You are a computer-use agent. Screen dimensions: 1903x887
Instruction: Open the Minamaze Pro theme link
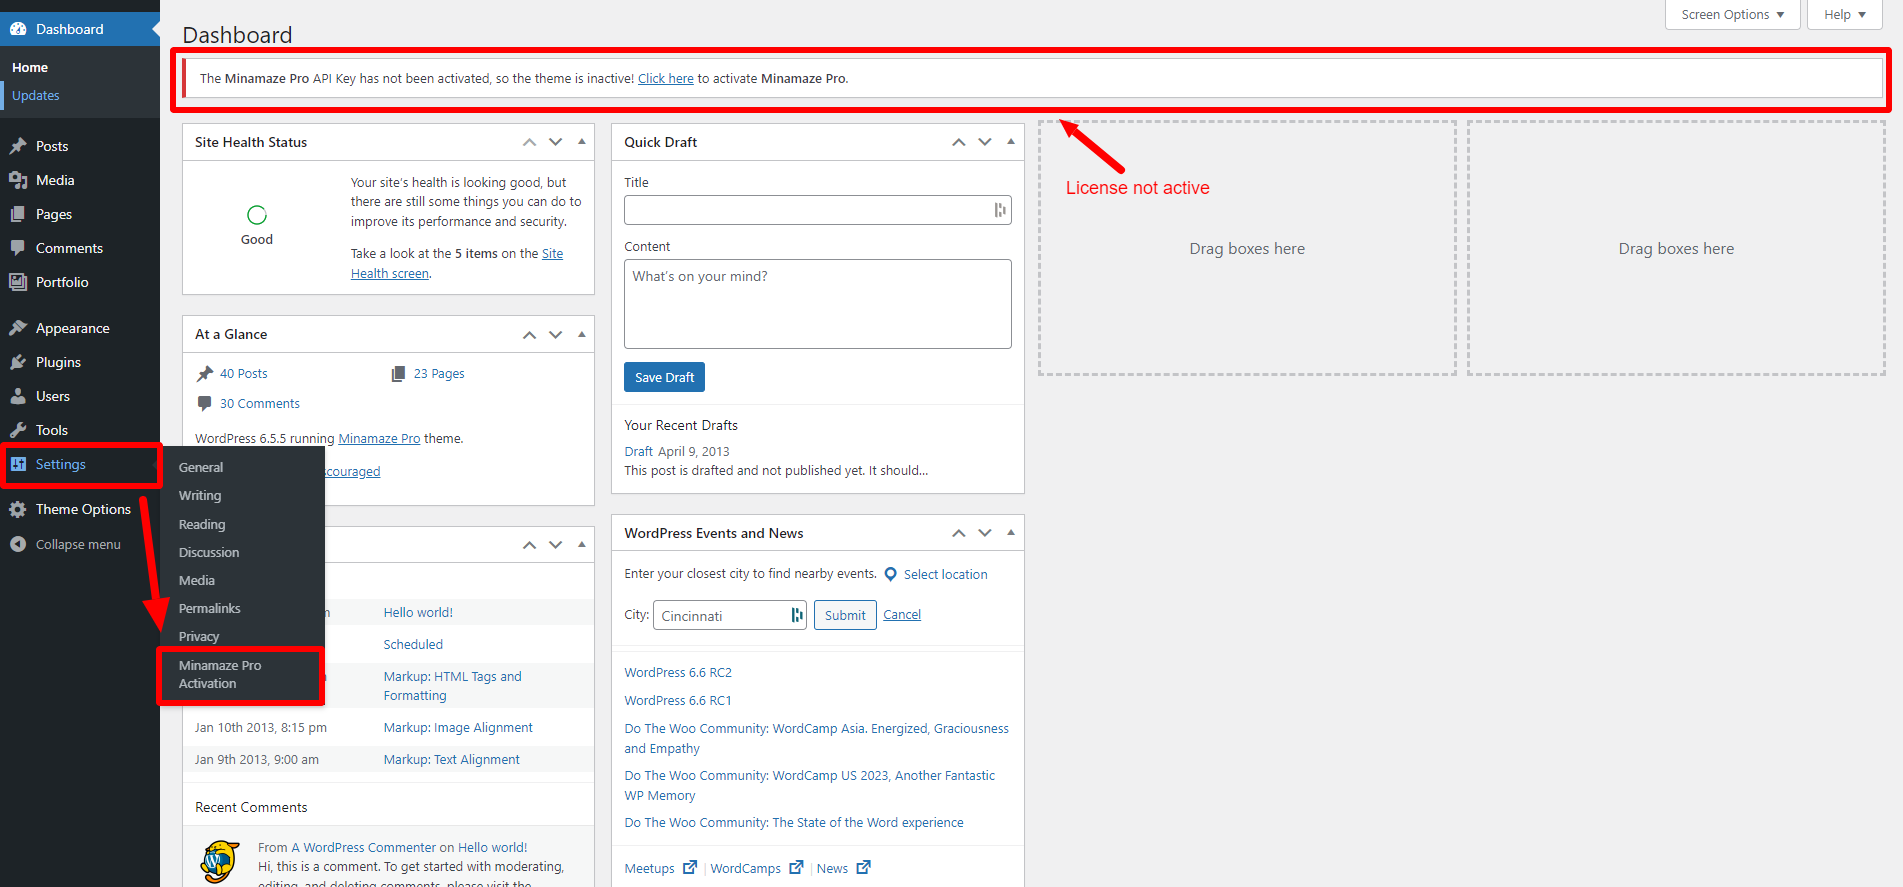[x=379, y=439]
